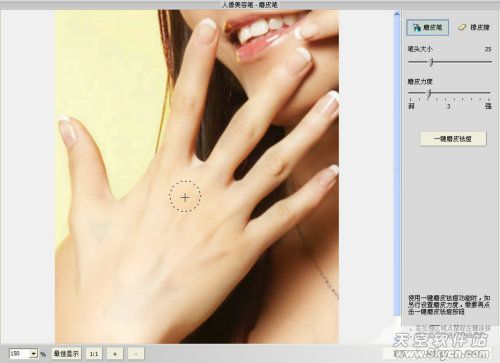Open the 150 zoom percentage dropdown
This screenshot has height=363, width=500.
(x=34, y=353)
